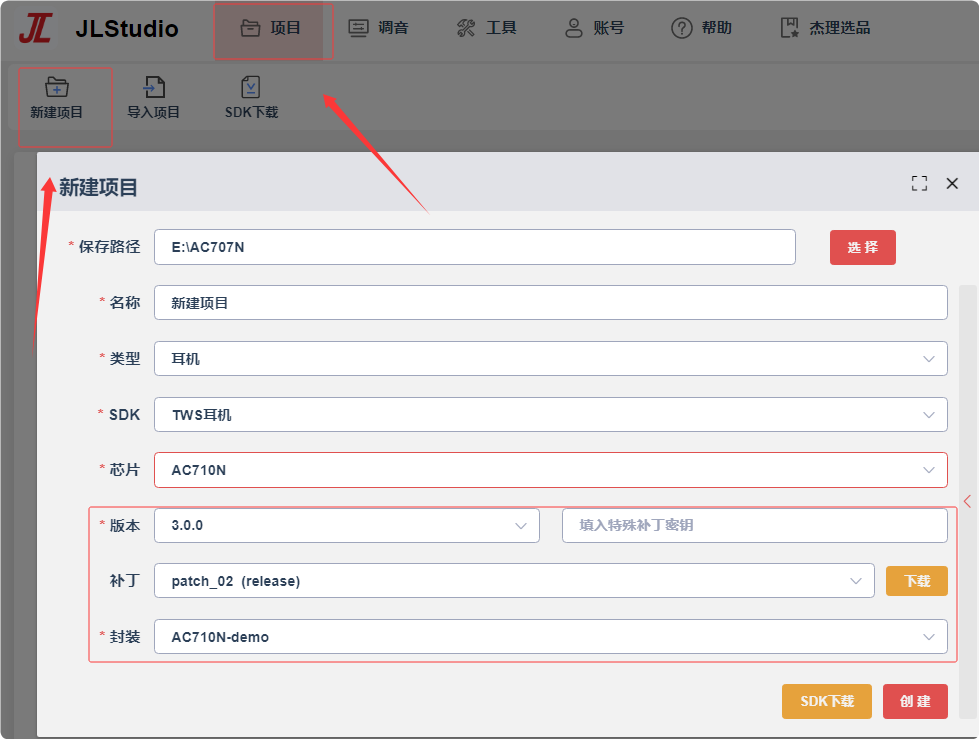Click the 填入特殊补丁密钥 input field
This screenshot has width=979, height=739.
point(755,526)
